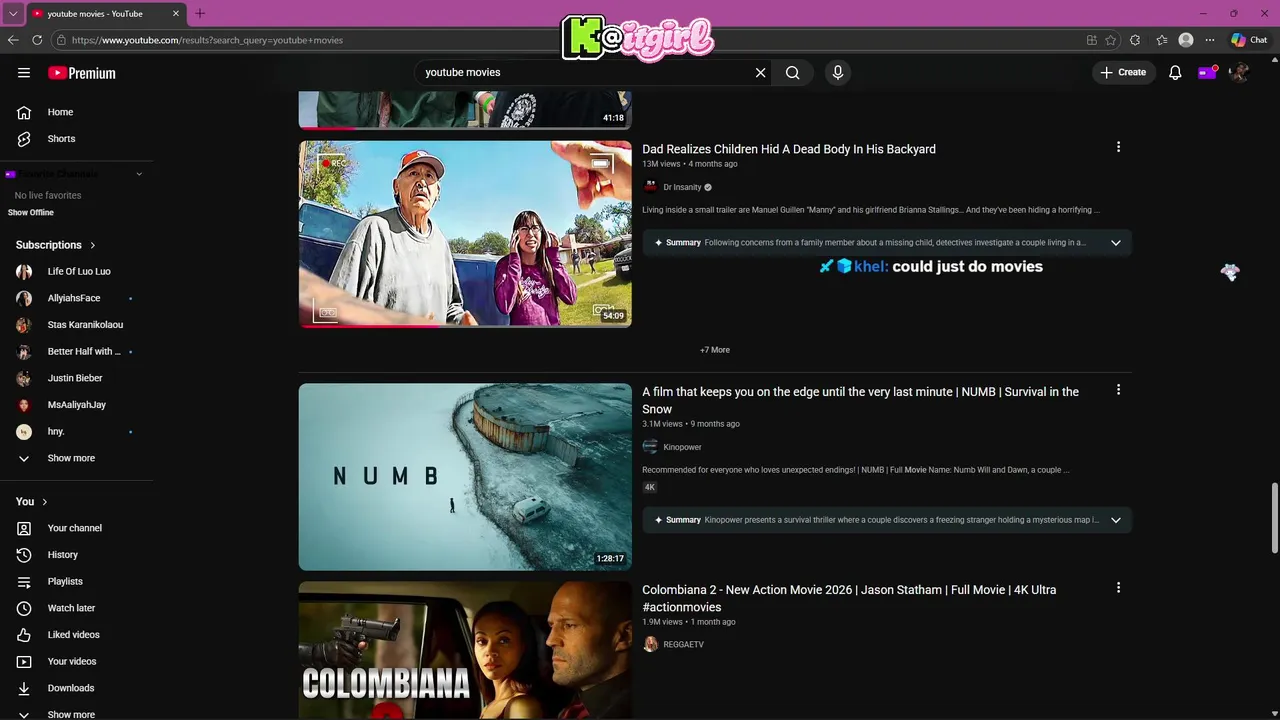Click the Create button

click(1123, 72)
